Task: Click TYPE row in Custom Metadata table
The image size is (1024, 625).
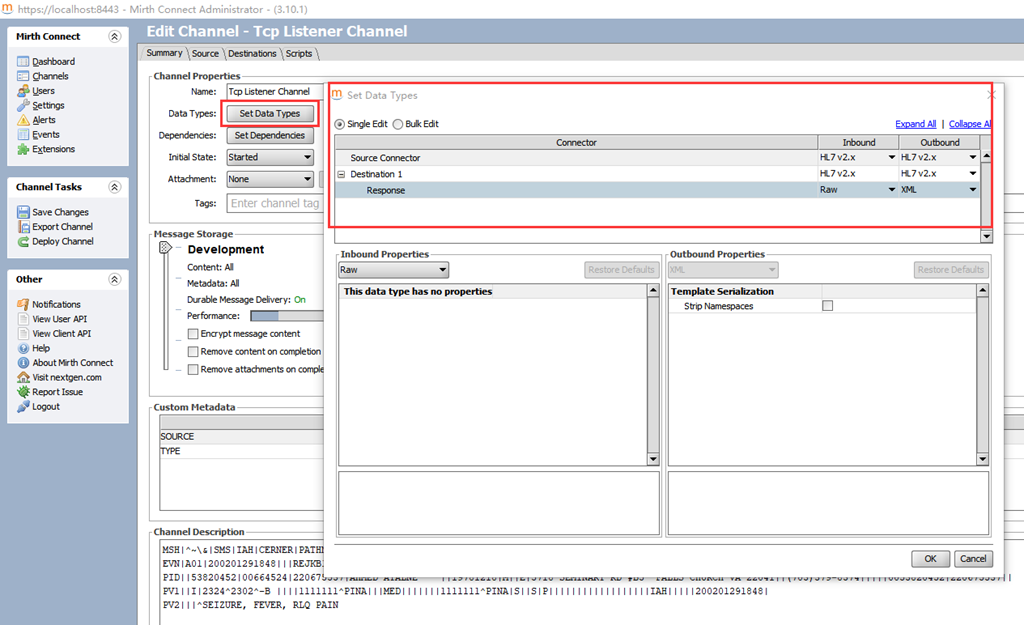Action: click(x=242, y=451)
